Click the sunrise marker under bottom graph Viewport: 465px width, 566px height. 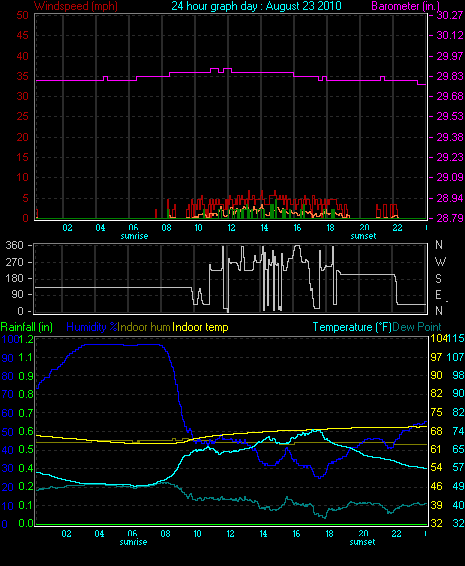(x=133, y=542)
